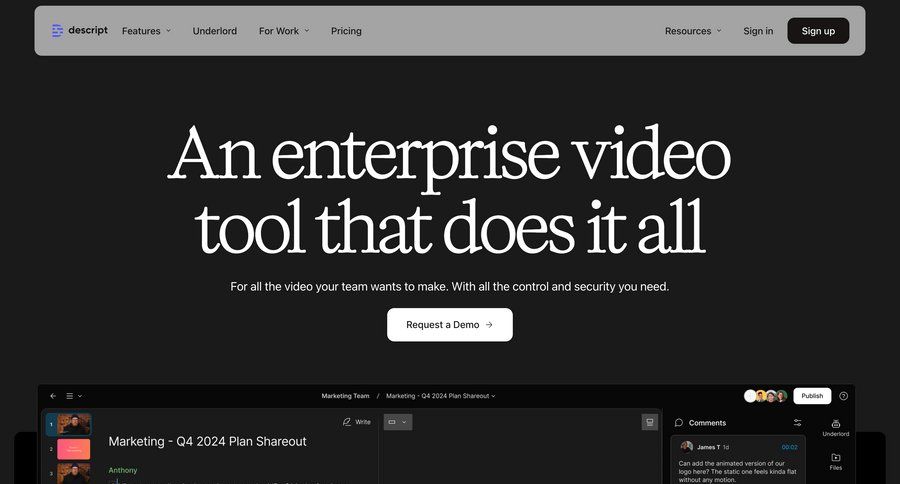
Task: Open the Files sidebar panel
Action: click(836, 462)
